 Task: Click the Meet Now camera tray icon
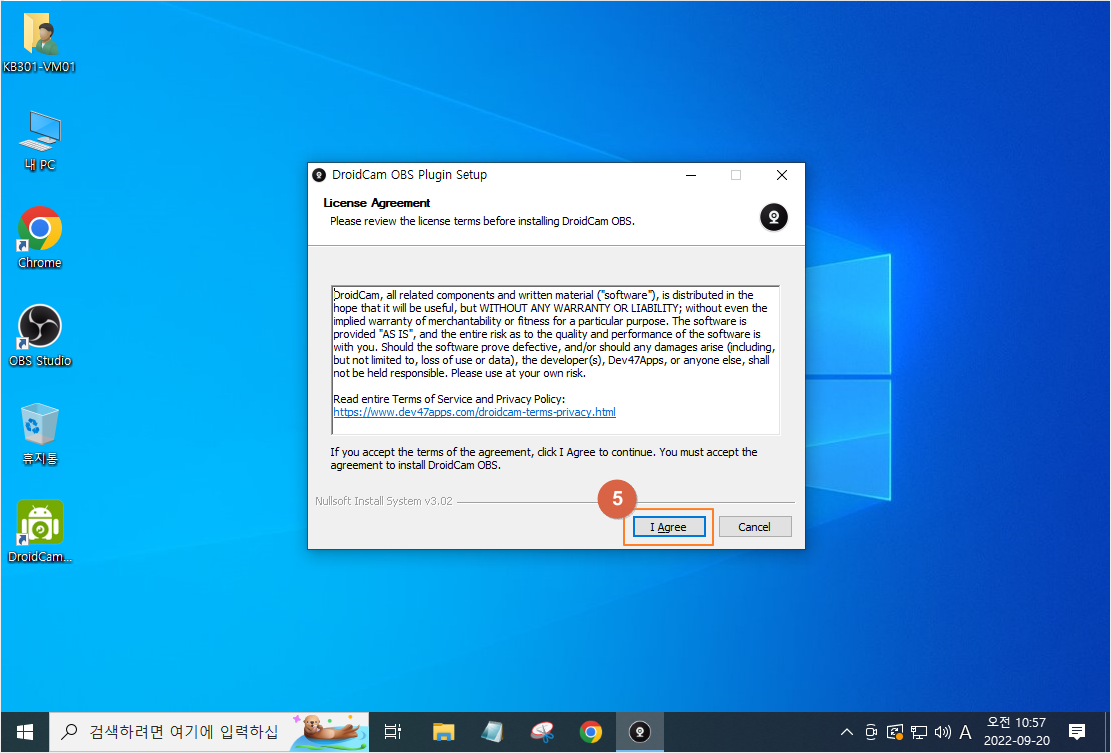(872, 732)
